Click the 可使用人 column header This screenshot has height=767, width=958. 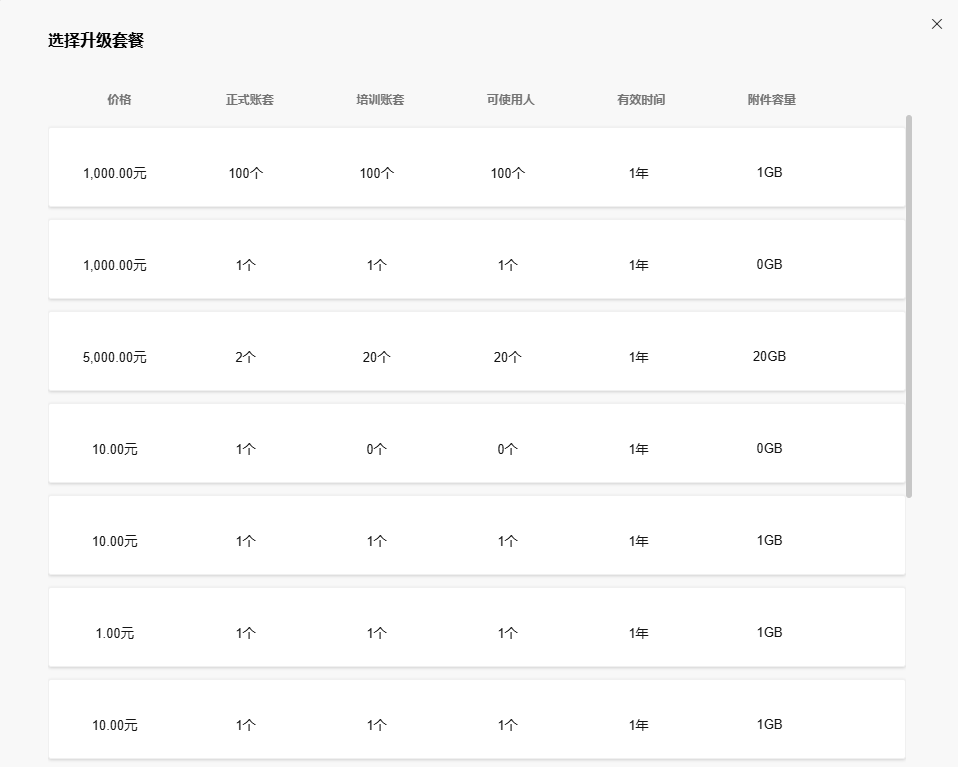click(510, 100)
